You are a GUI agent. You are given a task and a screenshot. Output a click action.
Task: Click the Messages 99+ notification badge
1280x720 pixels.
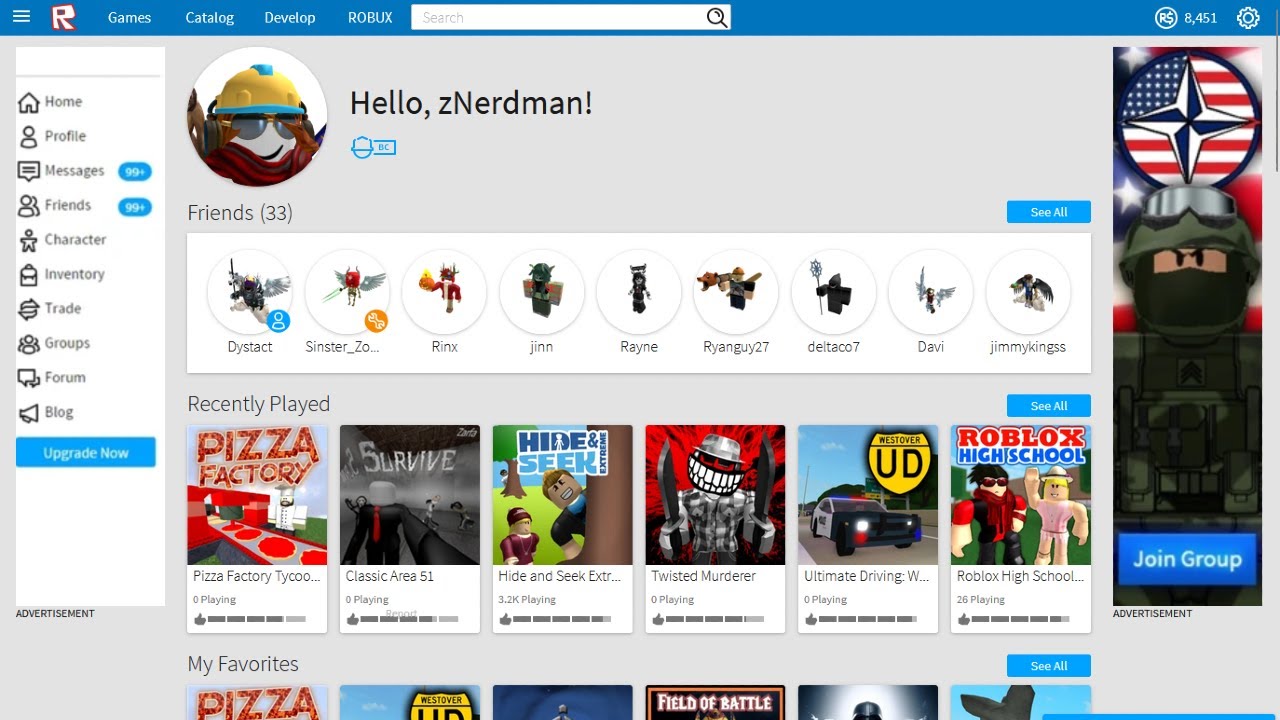coord(135,172)
